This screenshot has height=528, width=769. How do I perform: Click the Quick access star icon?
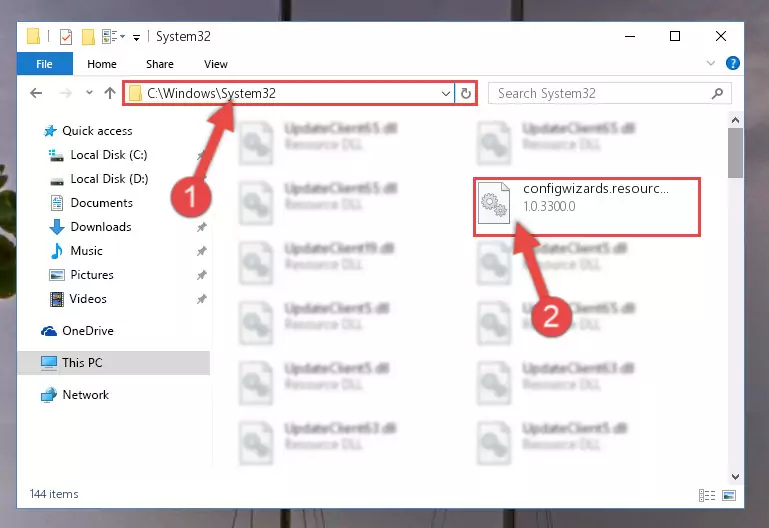tap(50, 131)
